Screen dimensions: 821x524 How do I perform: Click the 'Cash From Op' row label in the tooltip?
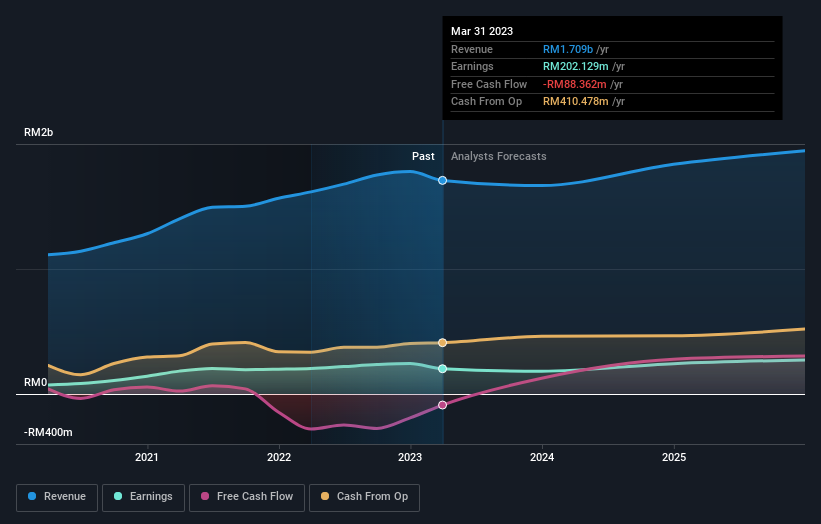click(x=486, y=102)
